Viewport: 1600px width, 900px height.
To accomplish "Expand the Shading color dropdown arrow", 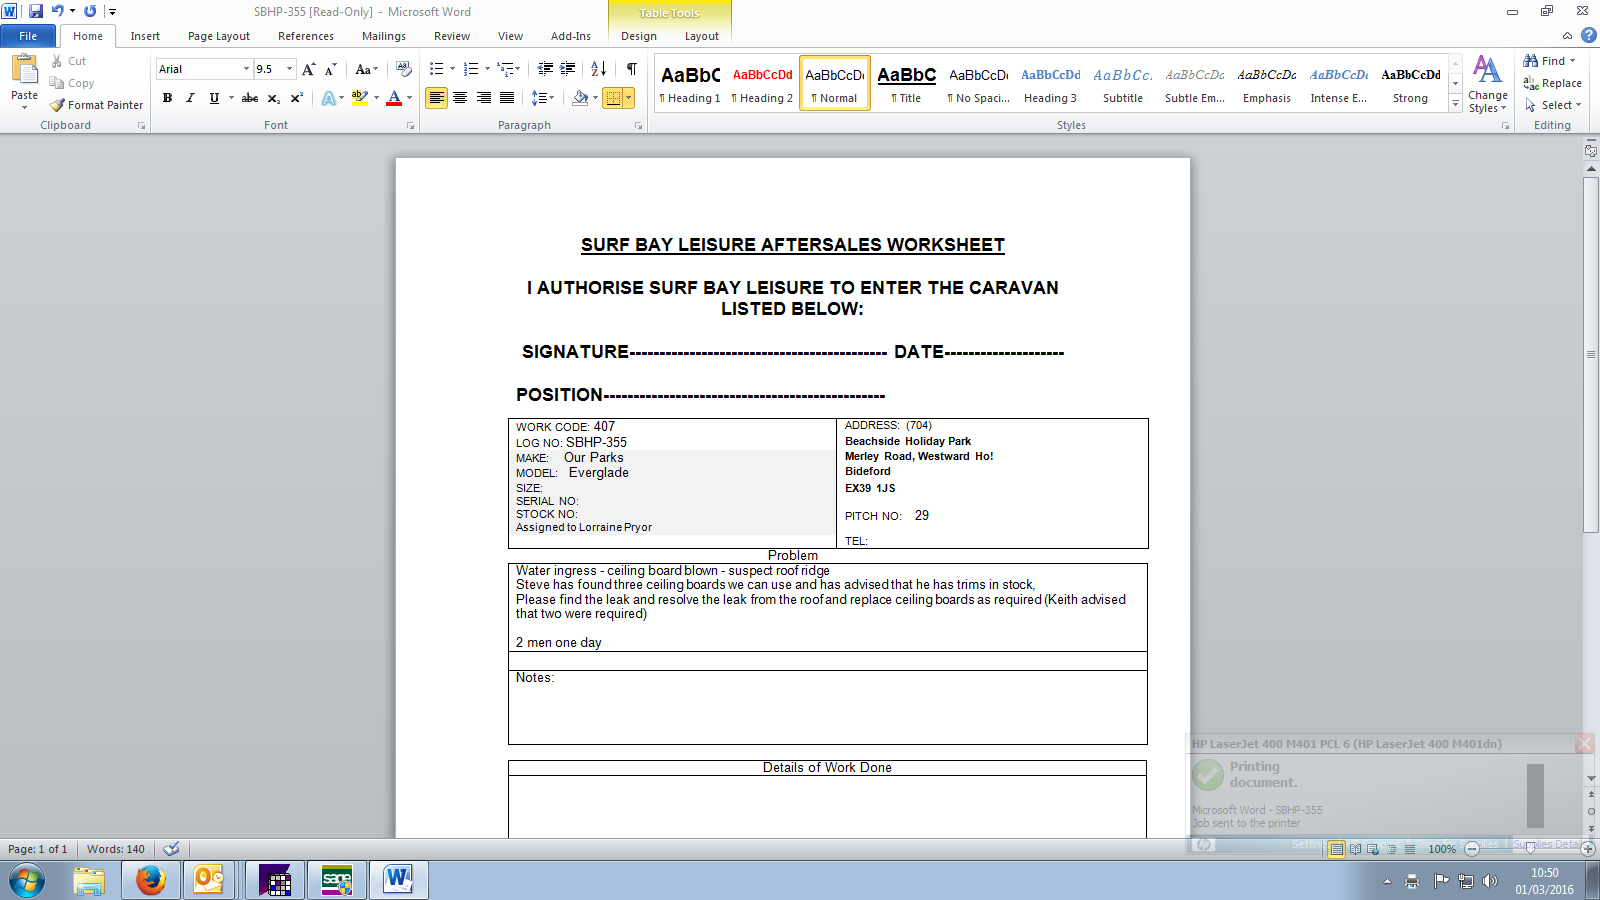I will (x=595, y=98).
